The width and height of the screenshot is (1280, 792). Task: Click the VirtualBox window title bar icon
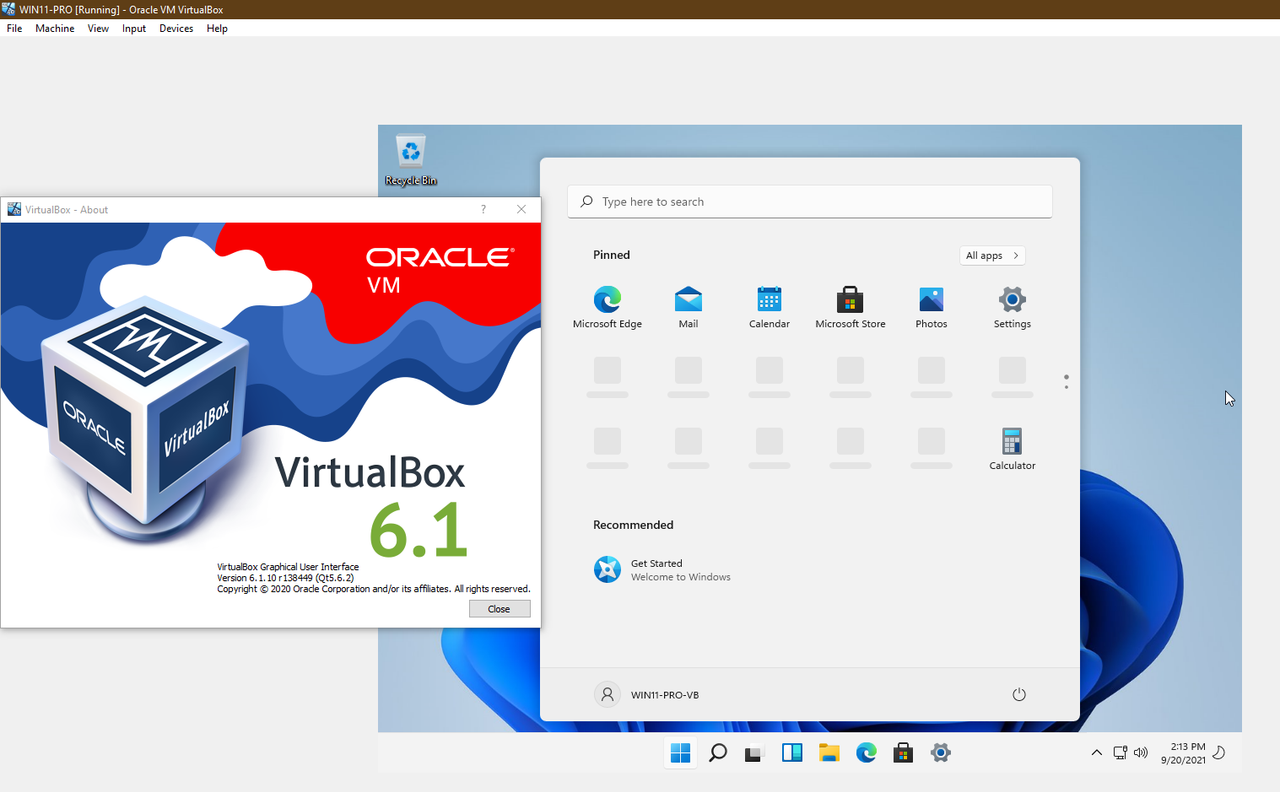click(10, 10)
